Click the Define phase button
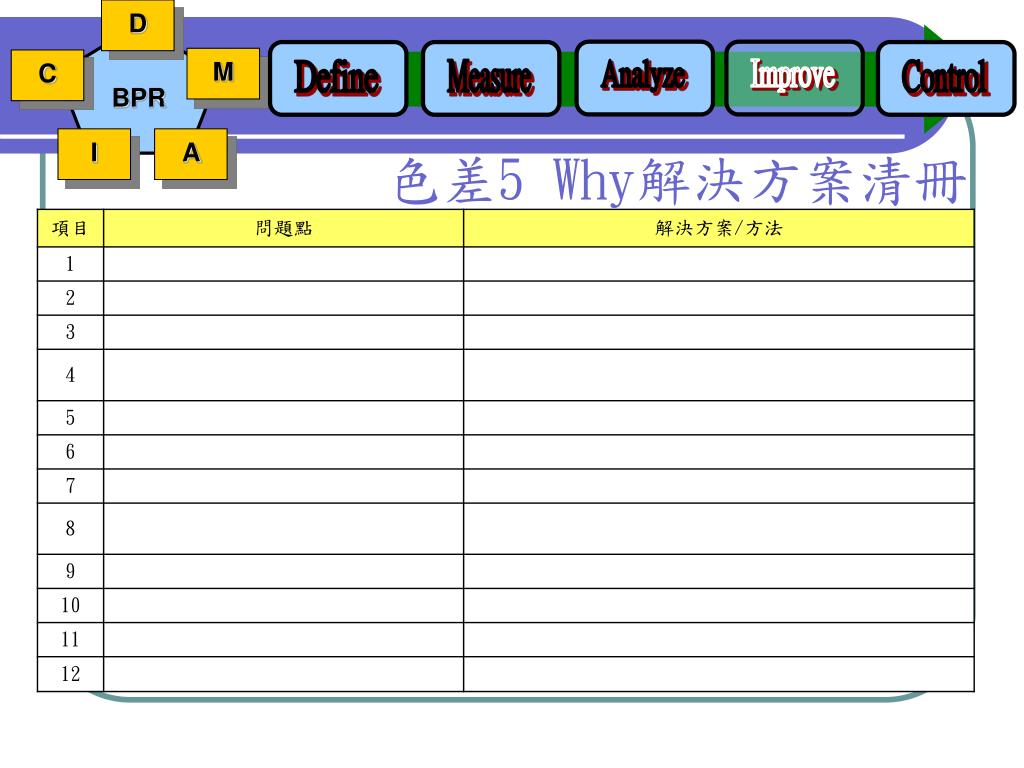The width and height of the screenshot is (1024, 768). [338, 78]
